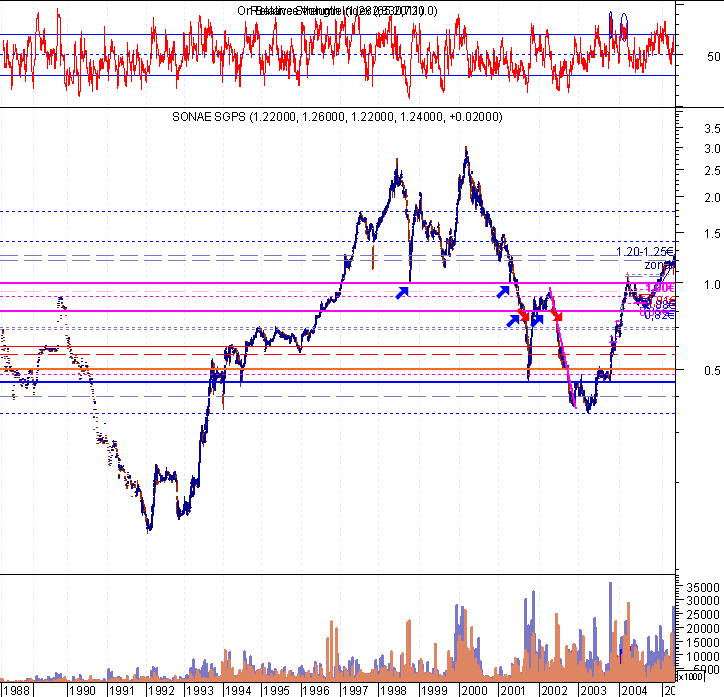Click the 1988 year label

(x=17, y=691)
